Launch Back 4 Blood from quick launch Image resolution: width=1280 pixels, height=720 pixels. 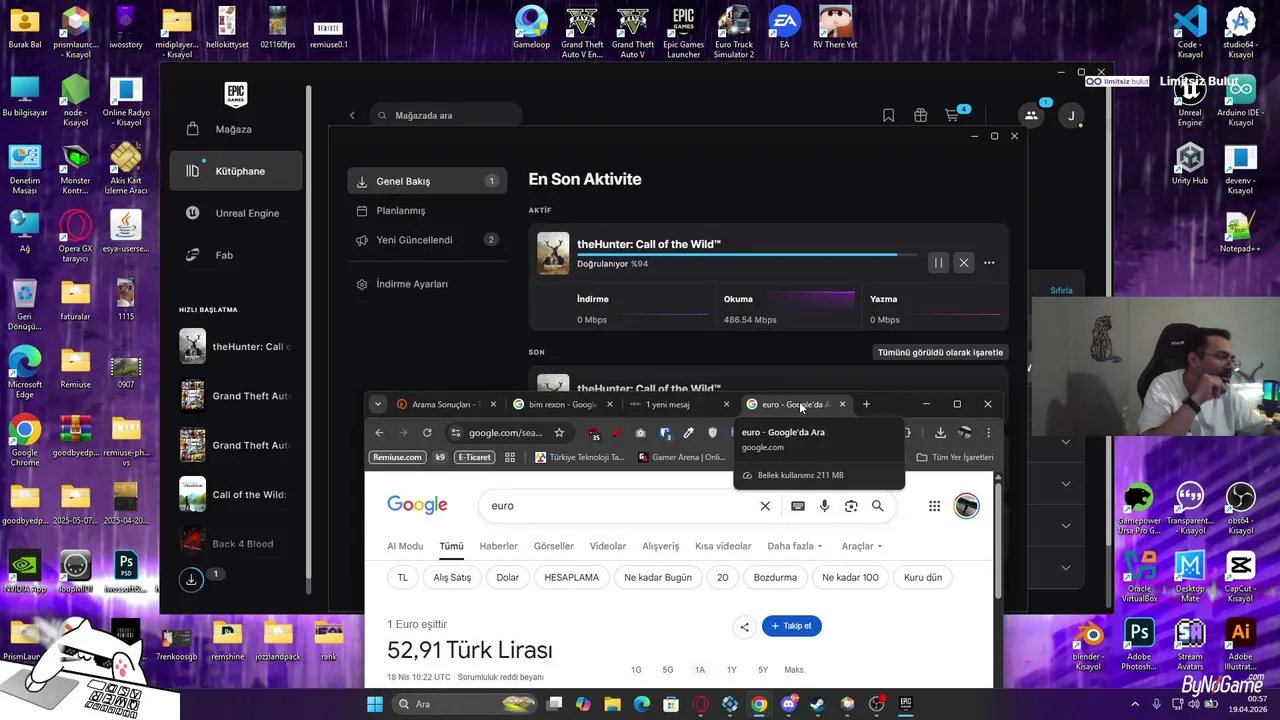coord(236,544)
